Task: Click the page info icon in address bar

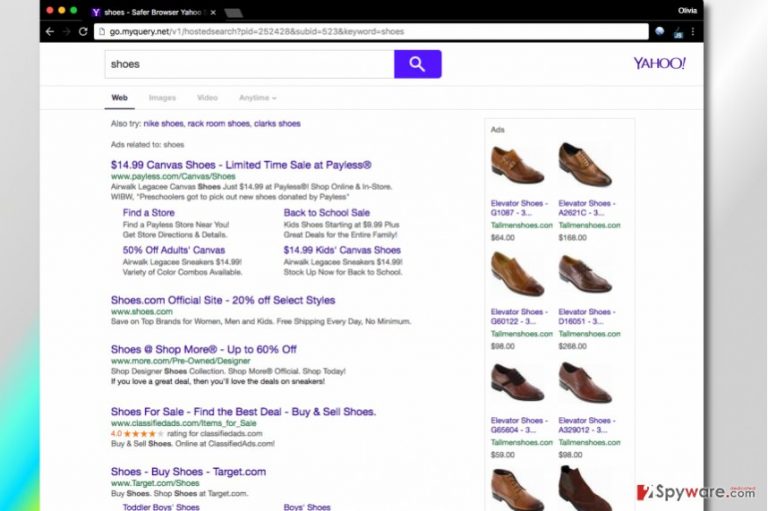Action: click(x=102, y=31)
